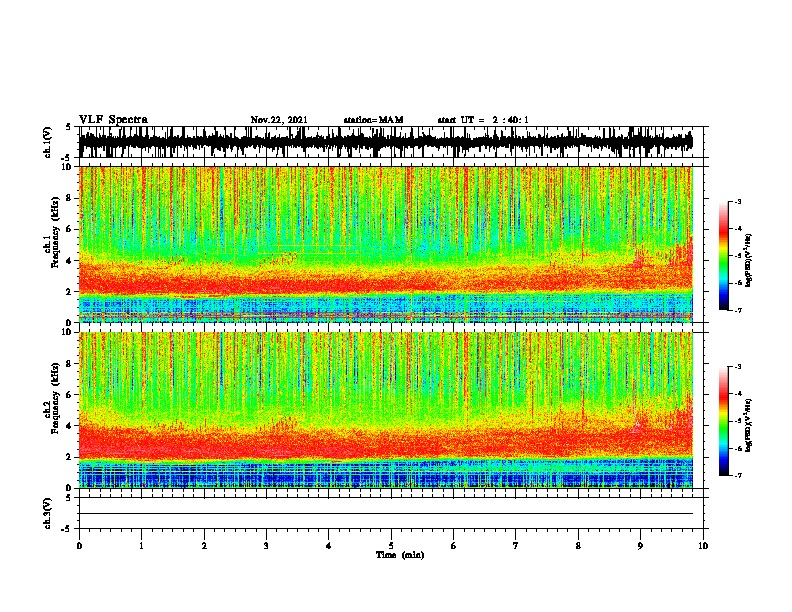Screen dimensions: 792x612
Task: Click time axis tick label "0"
Action: pos(79,545)
